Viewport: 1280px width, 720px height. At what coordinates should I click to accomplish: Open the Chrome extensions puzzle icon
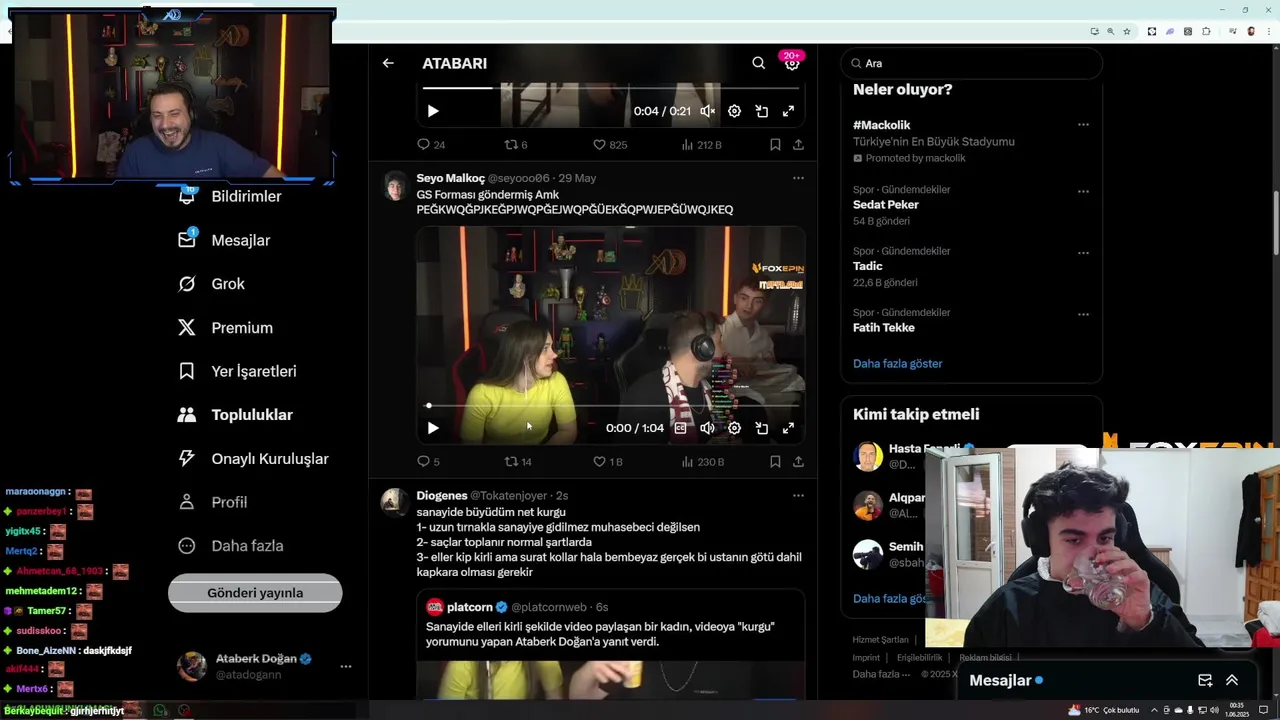tap(1206, 31)
